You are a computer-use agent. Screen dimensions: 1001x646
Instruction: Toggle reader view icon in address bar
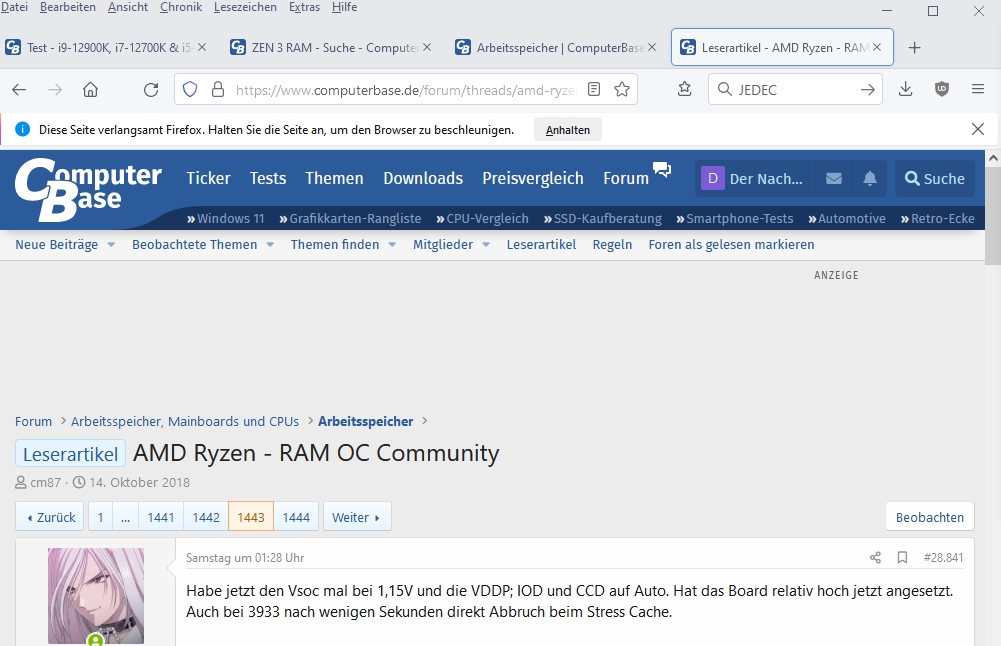pos(594,89)
